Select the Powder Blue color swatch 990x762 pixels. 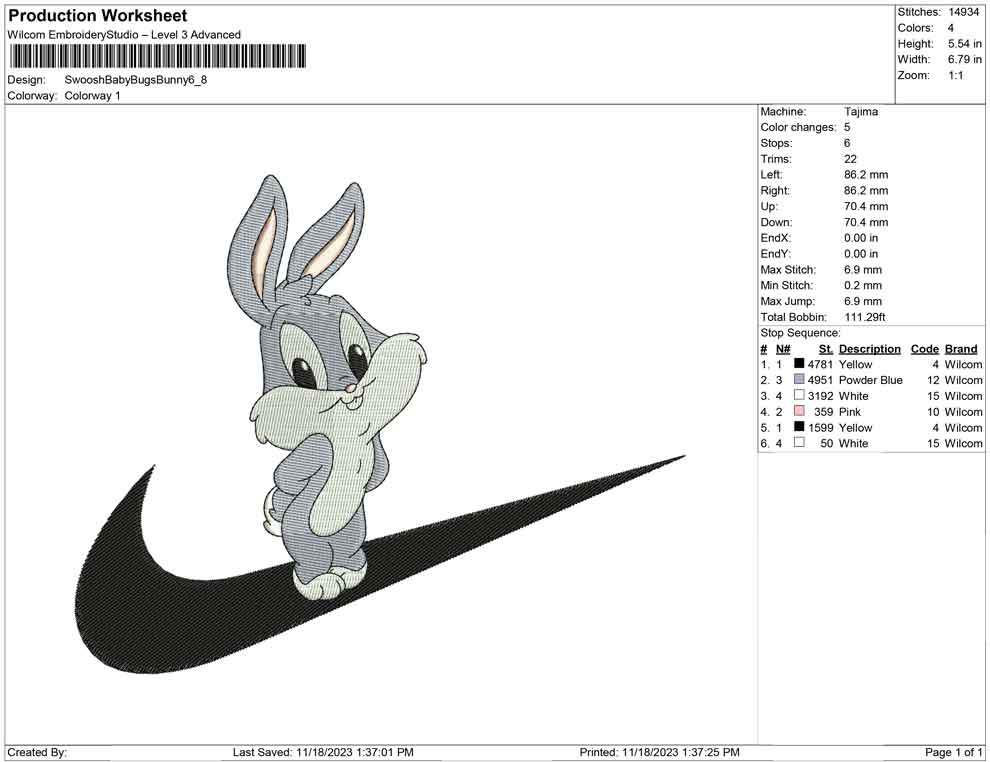(x=798, y=380)
